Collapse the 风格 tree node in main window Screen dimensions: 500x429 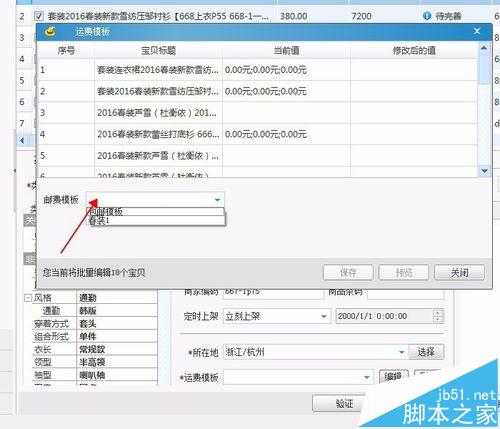coord(28,298)
